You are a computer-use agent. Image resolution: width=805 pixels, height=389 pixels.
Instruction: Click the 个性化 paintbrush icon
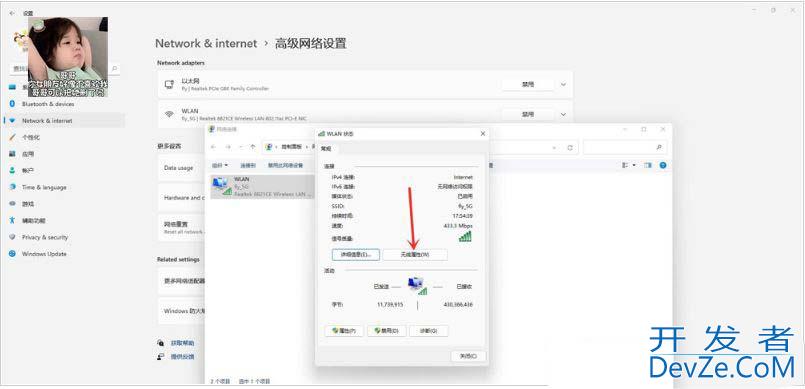pyautogui.click(x=12, y=138)
